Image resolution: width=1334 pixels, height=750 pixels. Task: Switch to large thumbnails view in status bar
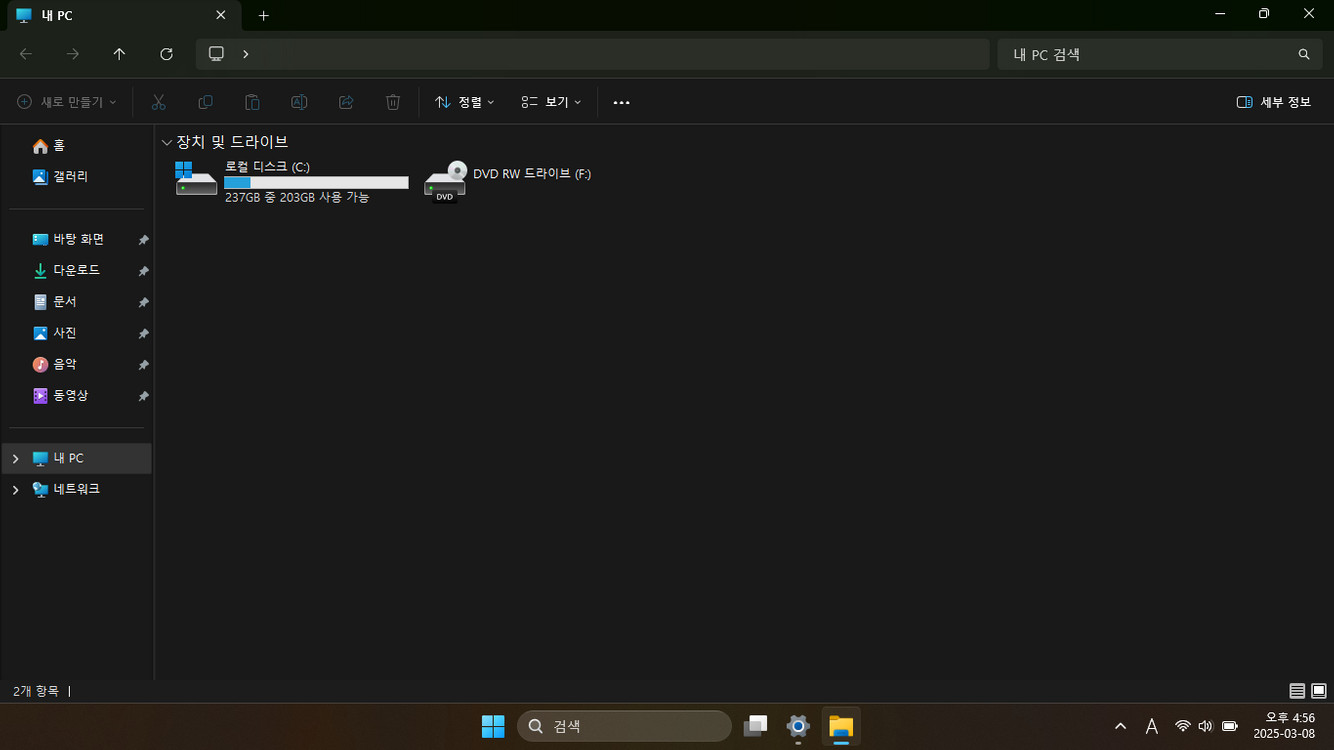(x=1318, y=691)
